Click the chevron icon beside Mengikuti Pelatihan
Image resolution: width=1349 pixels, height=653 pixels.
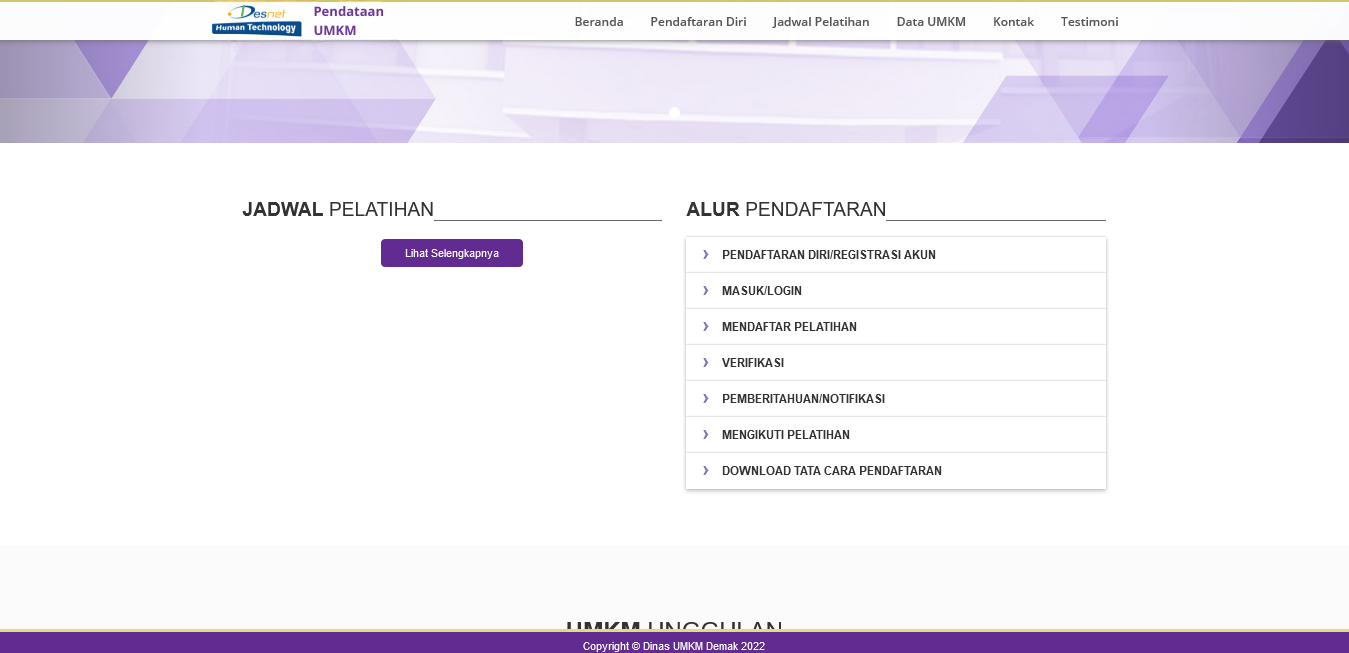pos(705,435)
